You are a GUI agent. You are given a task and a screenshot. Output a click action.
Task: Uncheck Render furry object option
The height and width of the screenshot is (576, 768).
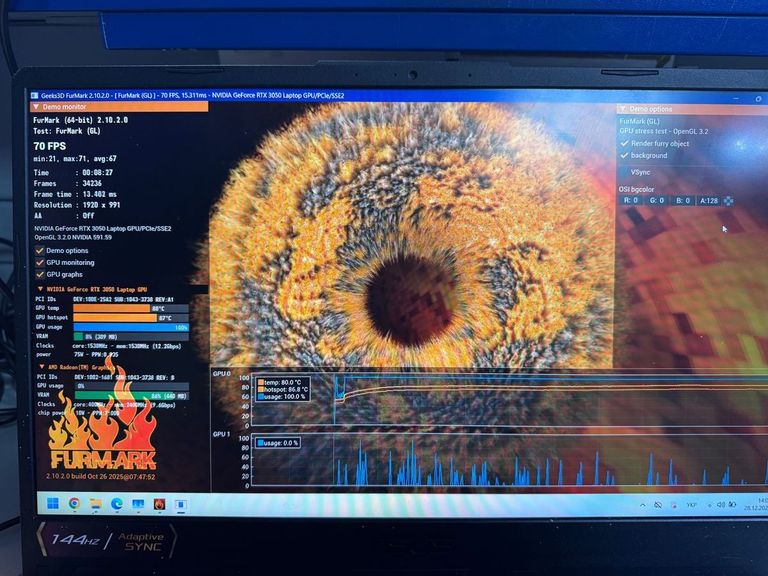(x=624, y=143)
